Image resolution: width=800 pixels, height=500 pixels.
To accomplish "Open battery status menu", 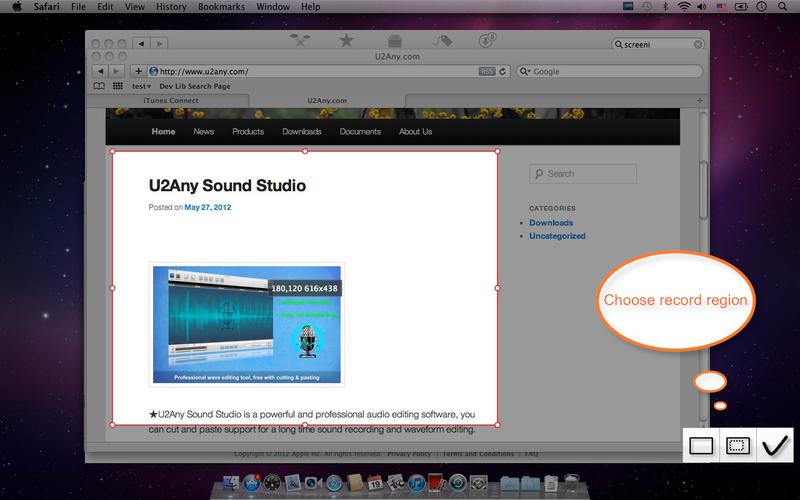I will click(x=741, y=7).
